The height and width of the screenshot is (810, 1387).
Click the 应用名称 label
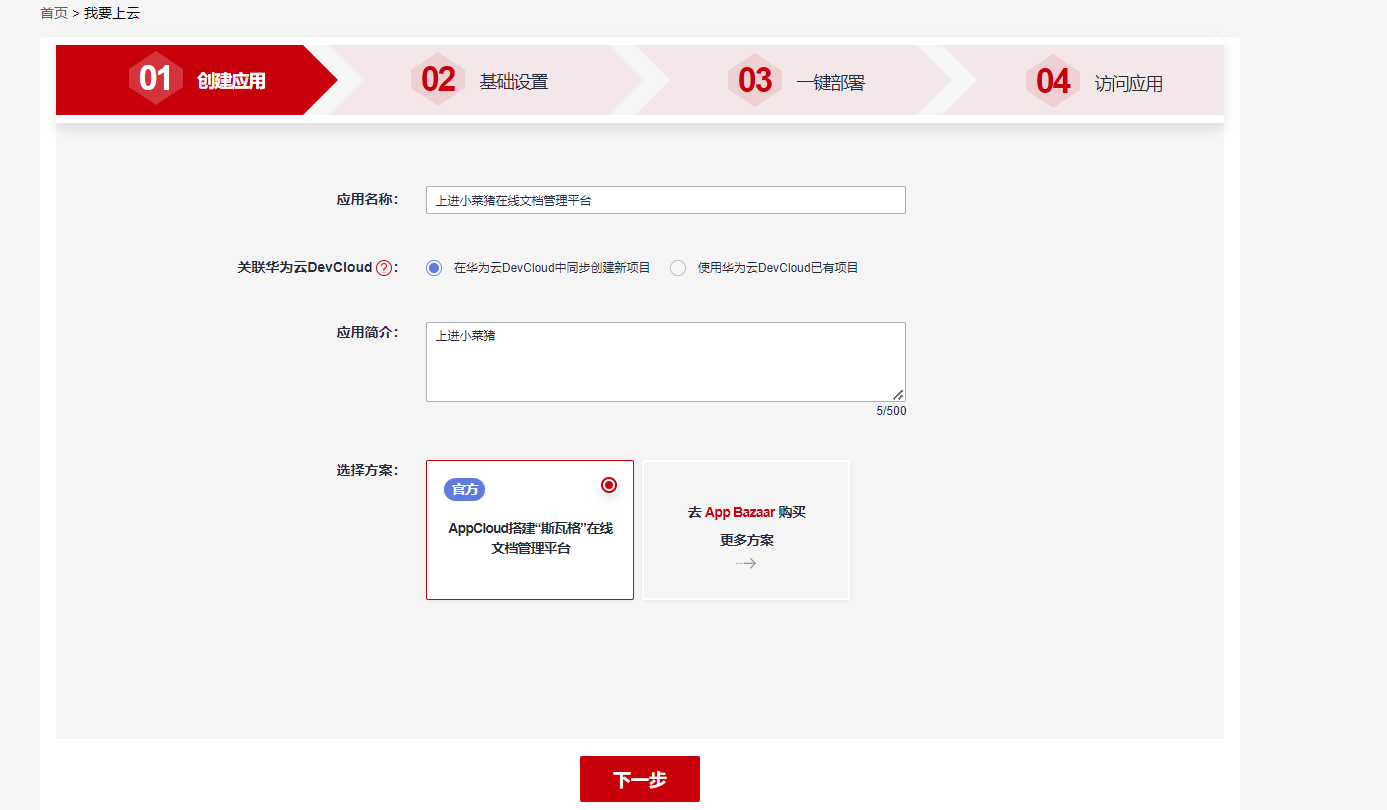[x=367, y=199]
